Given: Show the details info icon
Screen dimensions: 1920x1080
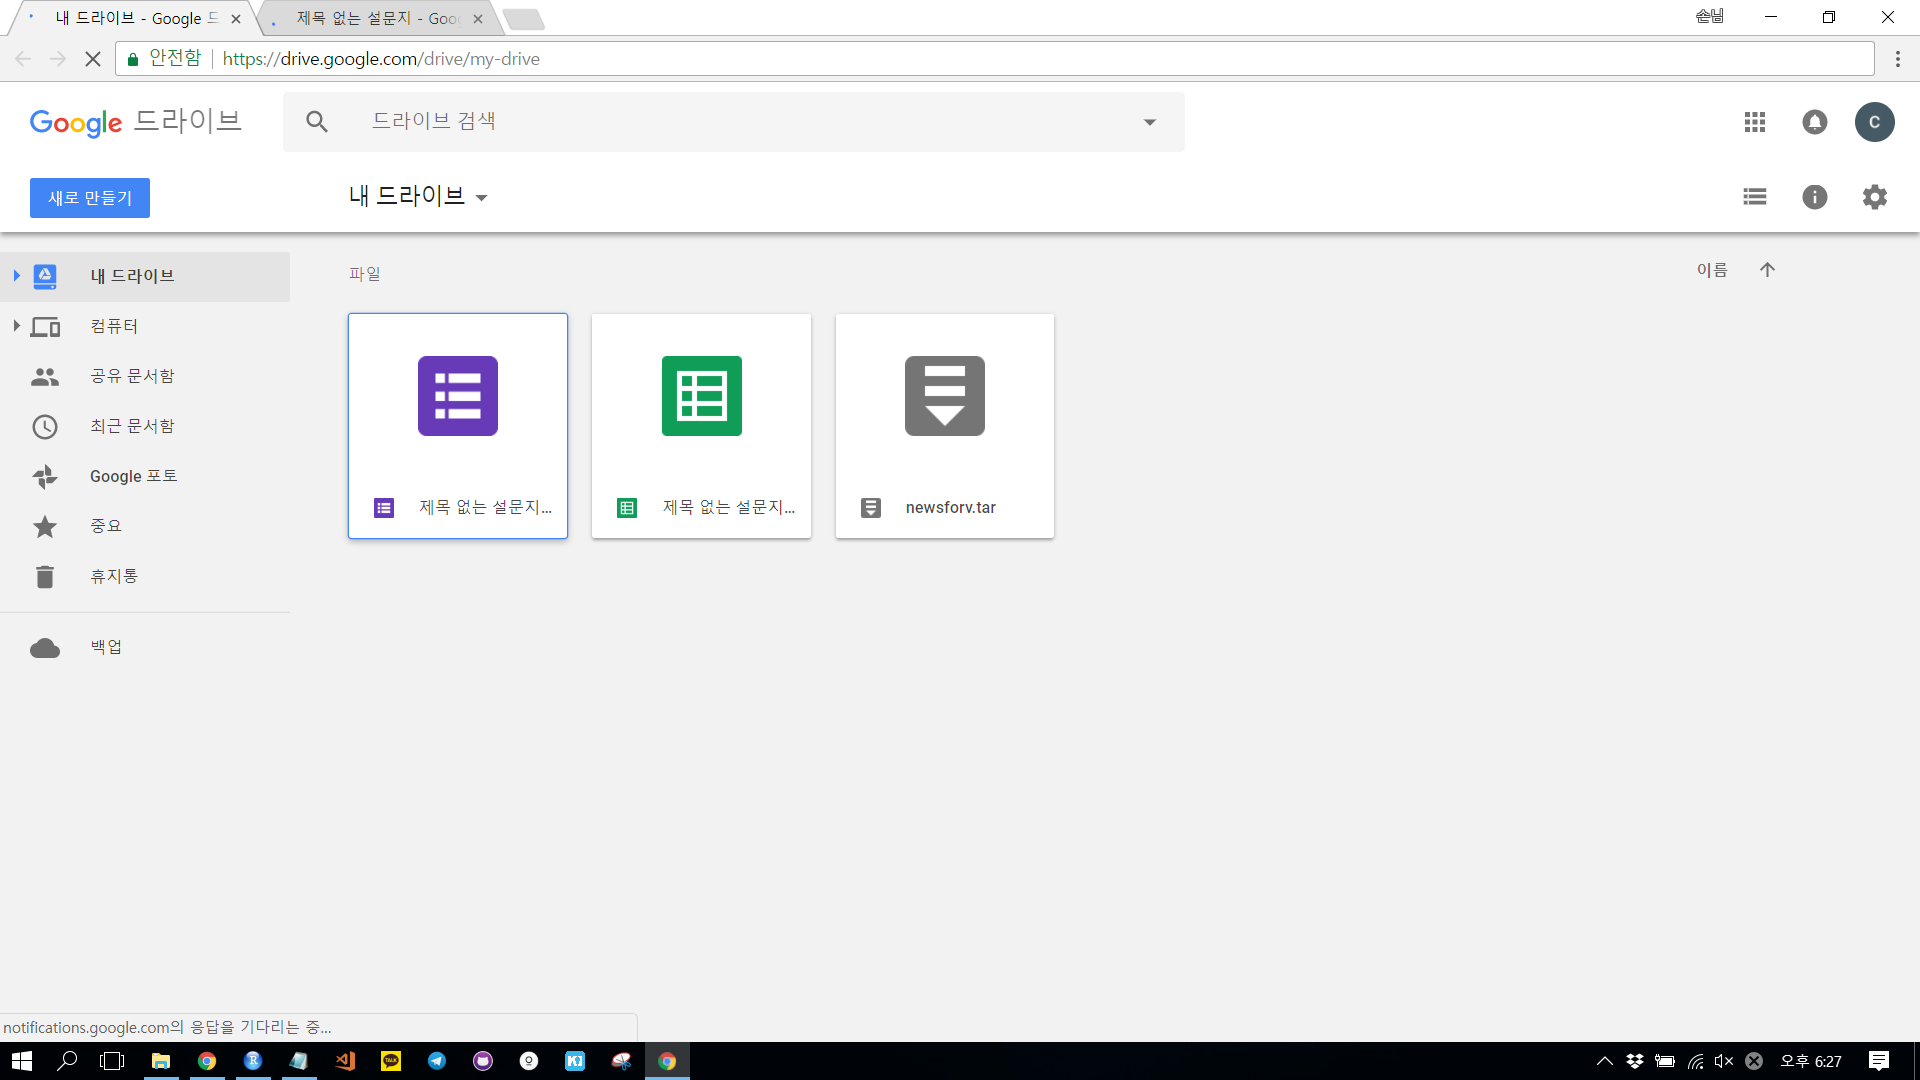Looking at the screenshot, I should coord(1814,197).
